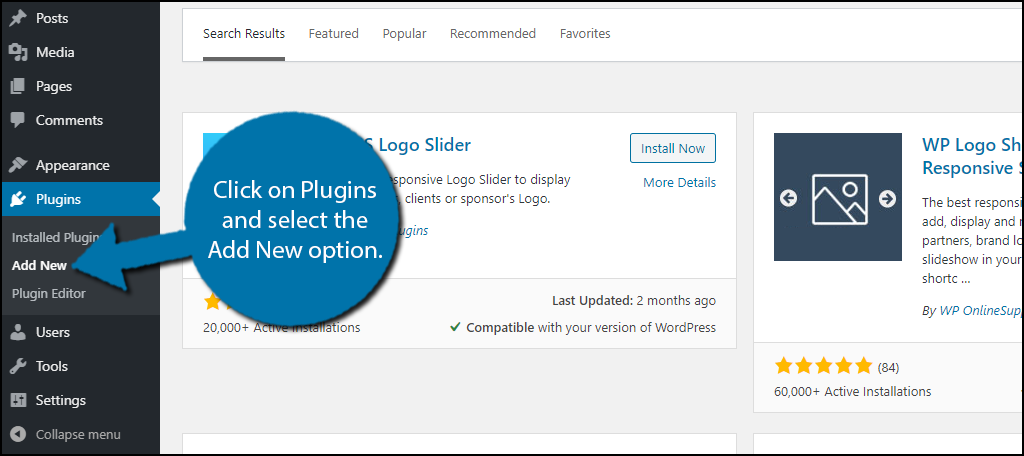
Task: Click right arrow on WP Logo thumbnail
Action: tap(887, 199)
